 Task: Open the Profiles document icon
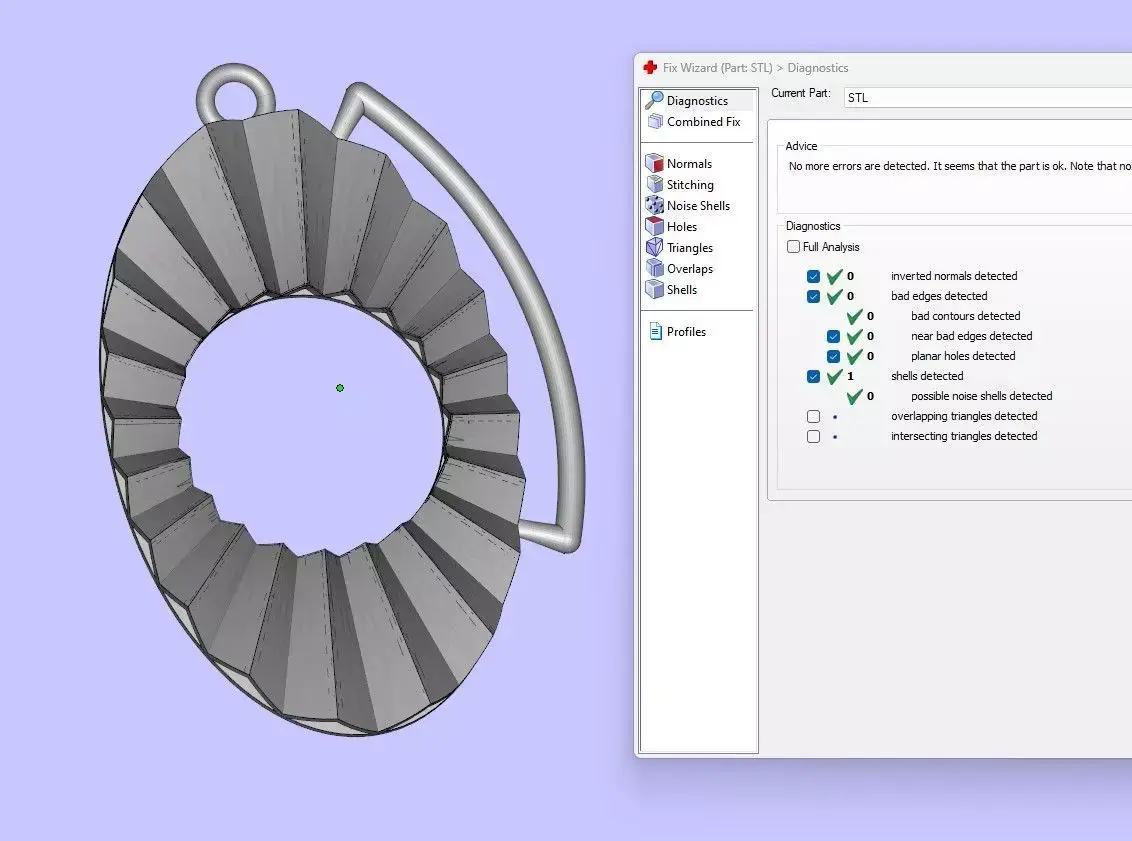(x=656, y=331)
